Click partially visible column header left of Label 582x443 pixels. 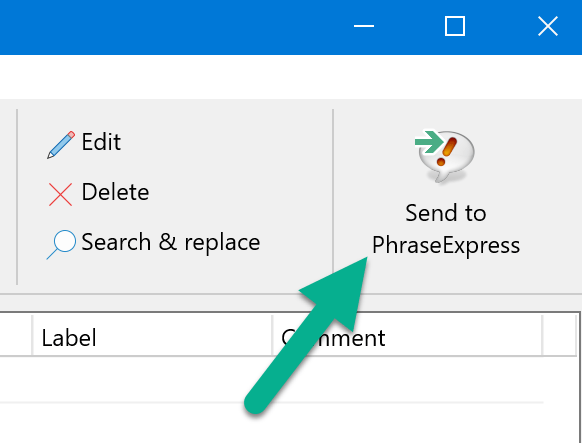(x=16, y=335)
